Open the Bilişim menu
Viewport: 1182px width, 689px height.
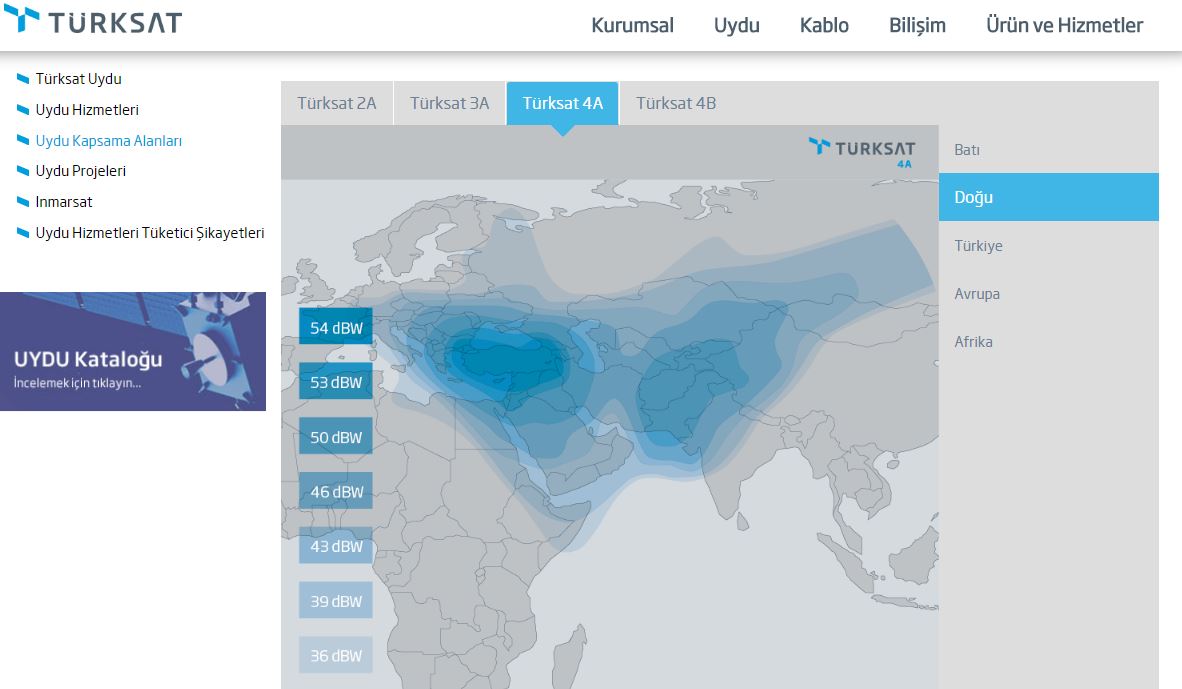click(917, 25)
